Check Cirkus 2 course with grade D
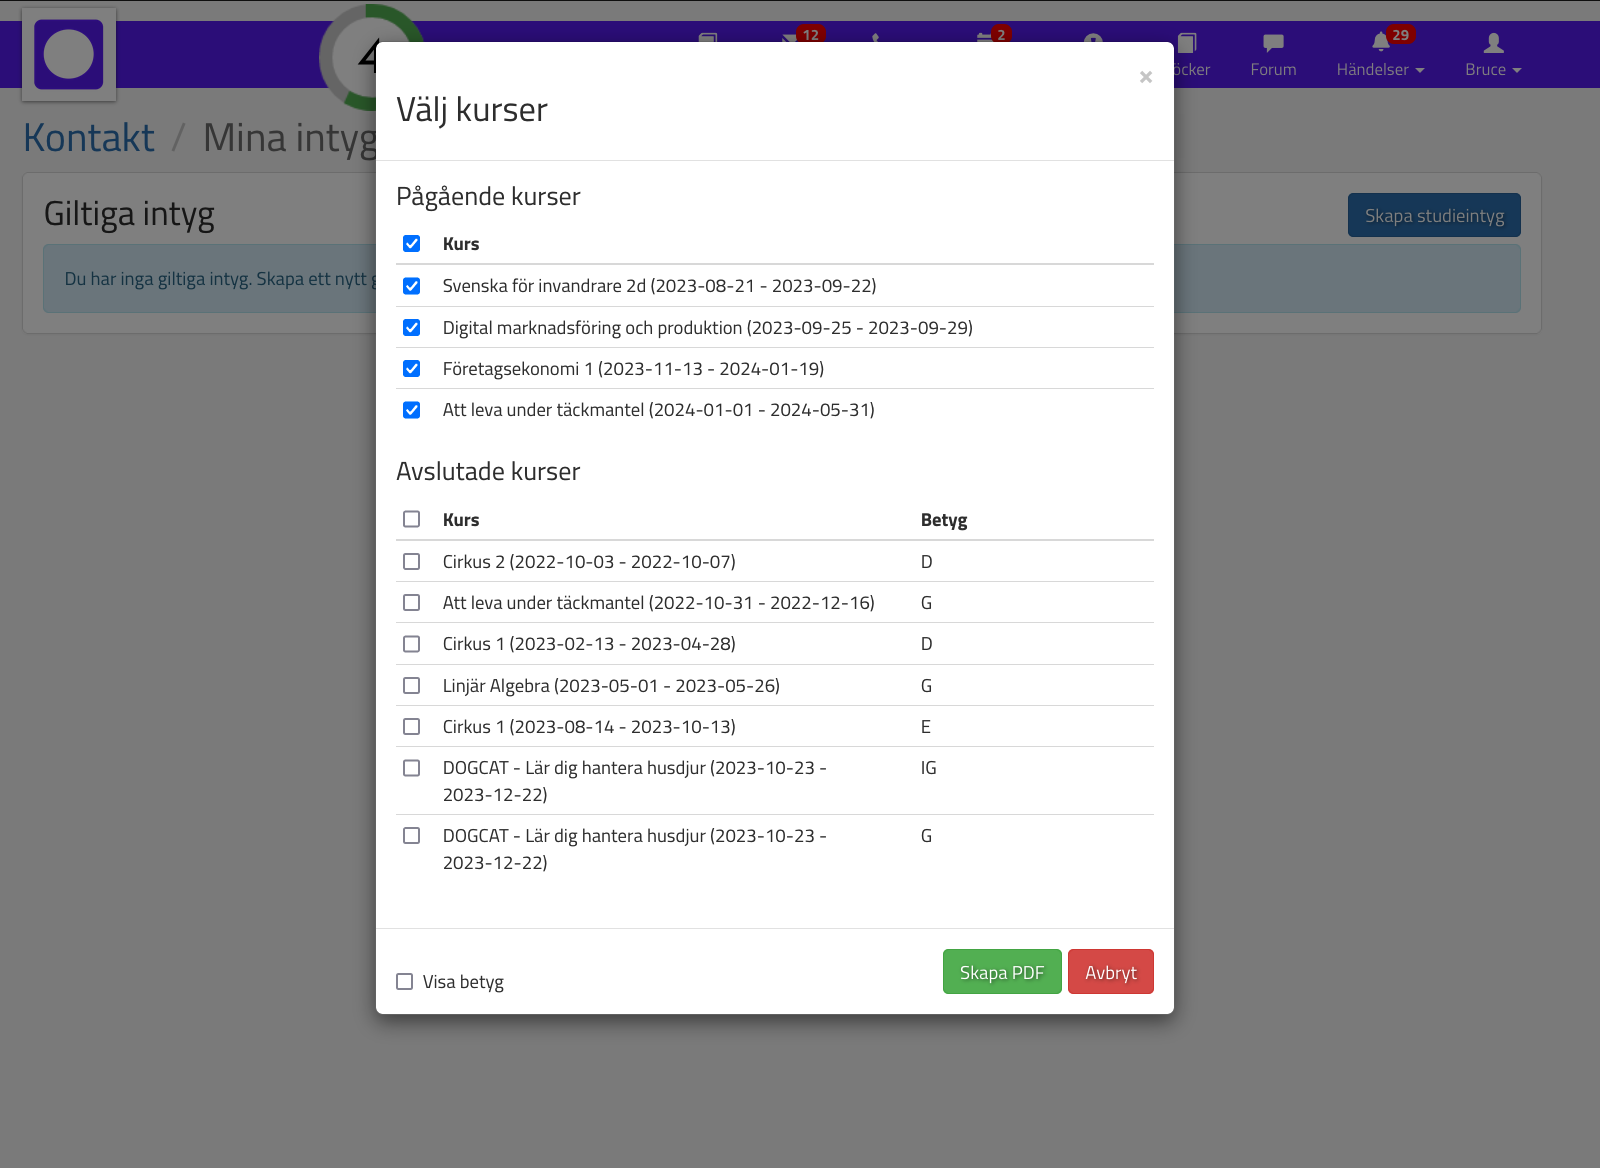1600x1168 pixels. [x=411, y=562]
